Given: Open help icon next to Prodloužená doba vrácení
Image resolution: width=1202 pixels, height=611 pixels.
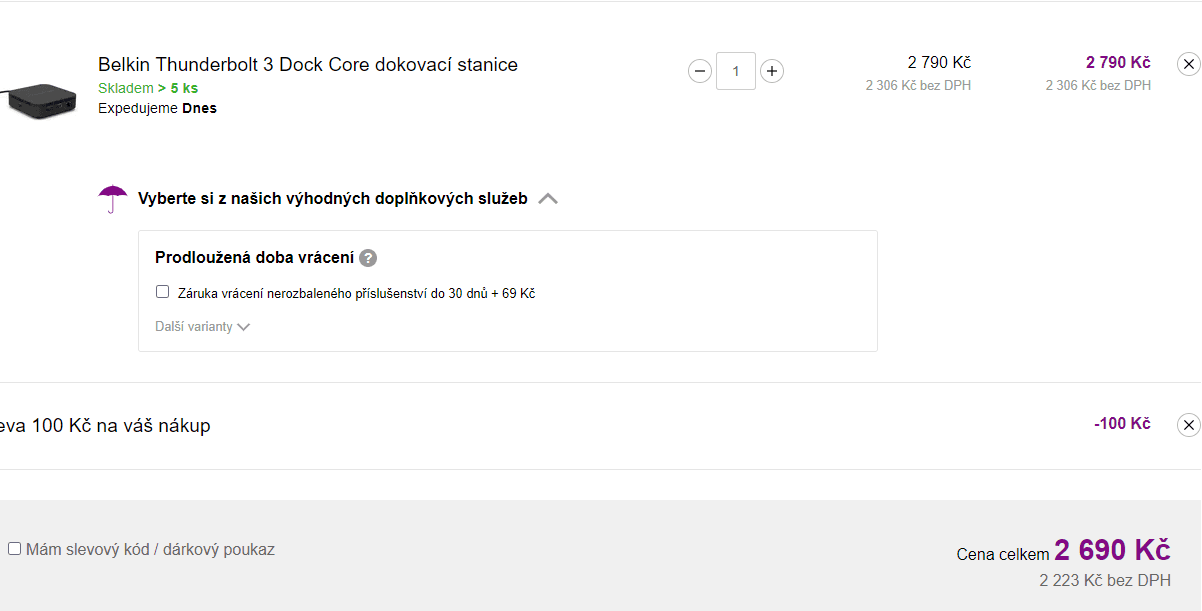Looking at the screenshot, I should click(368, 258).
